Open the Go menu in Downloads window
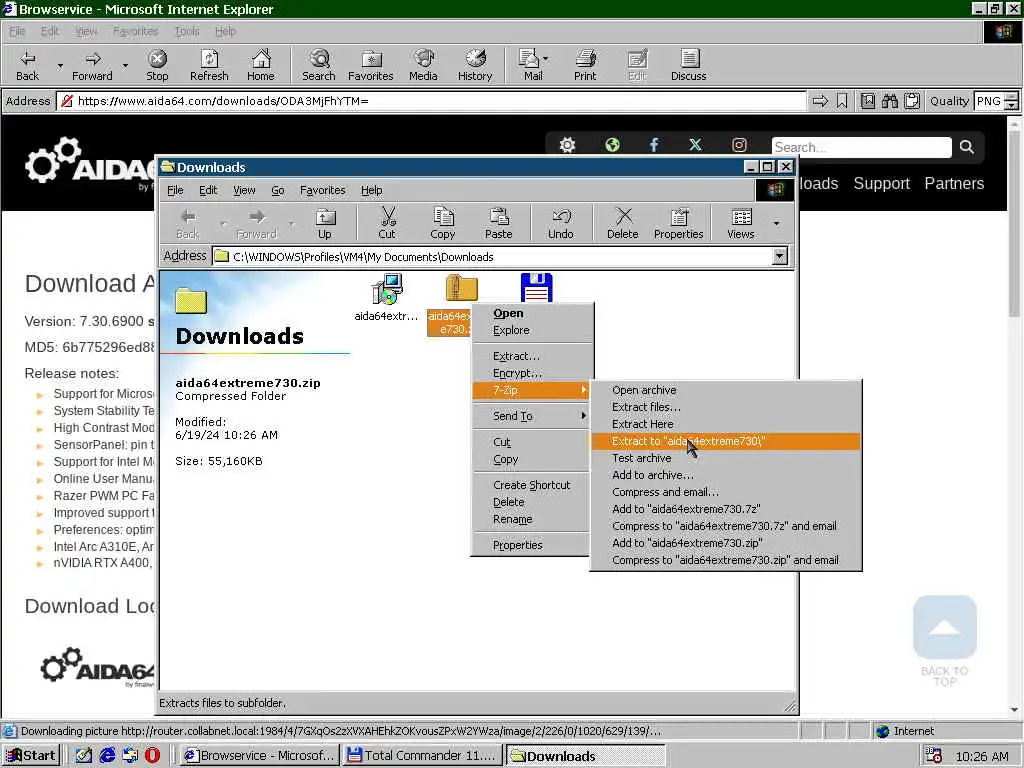The height and width of the screenshot is (768, 1024). 278,190
